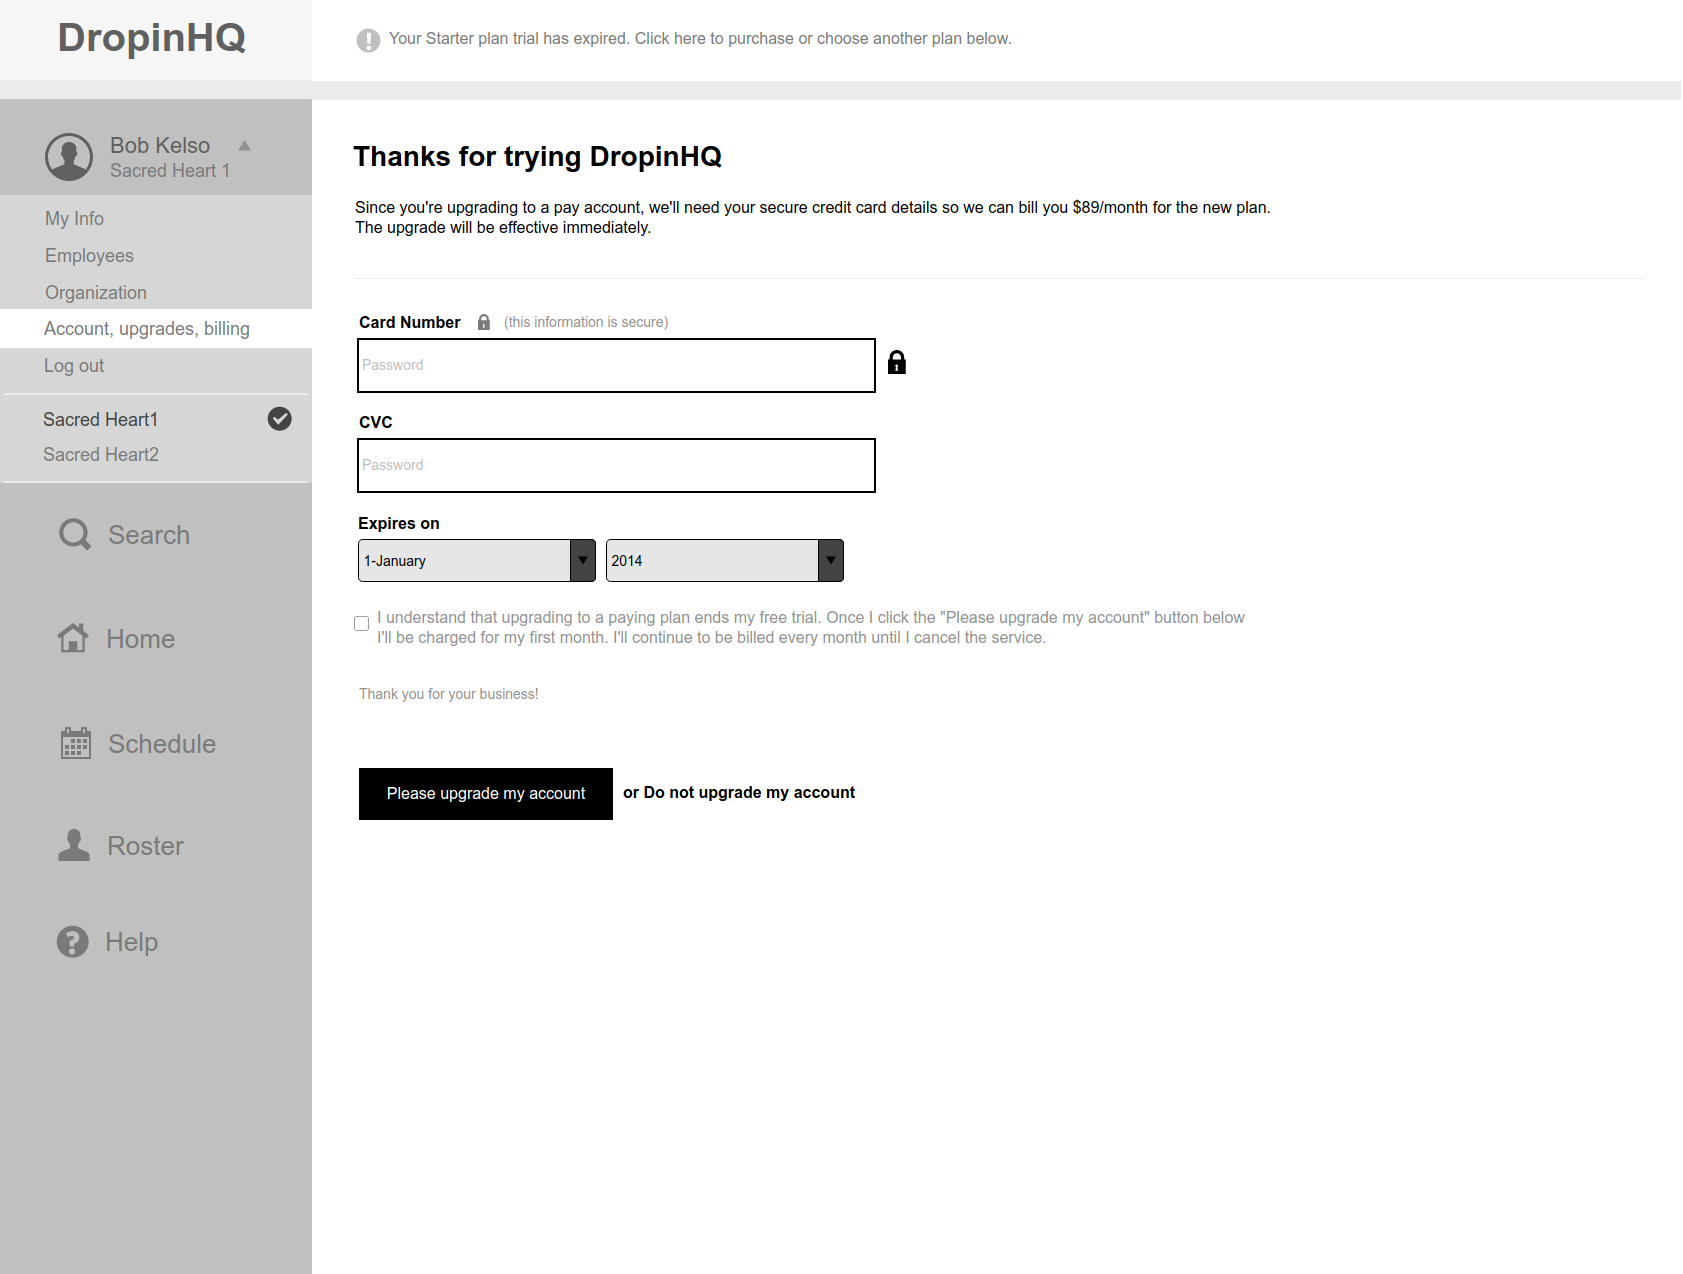1683x1274 pixels.
Task: Collapse the Bob Kelso user menu arrow
Action: (245, 146)
